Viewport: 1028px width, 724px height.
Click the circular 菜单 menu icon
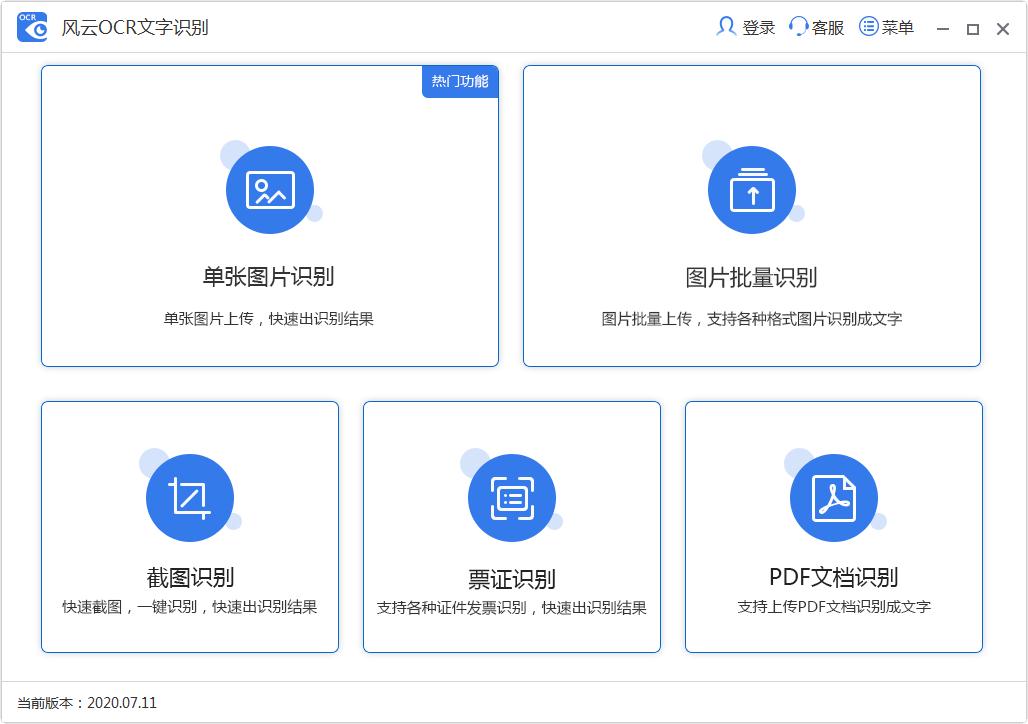click(x=866, y=27)
